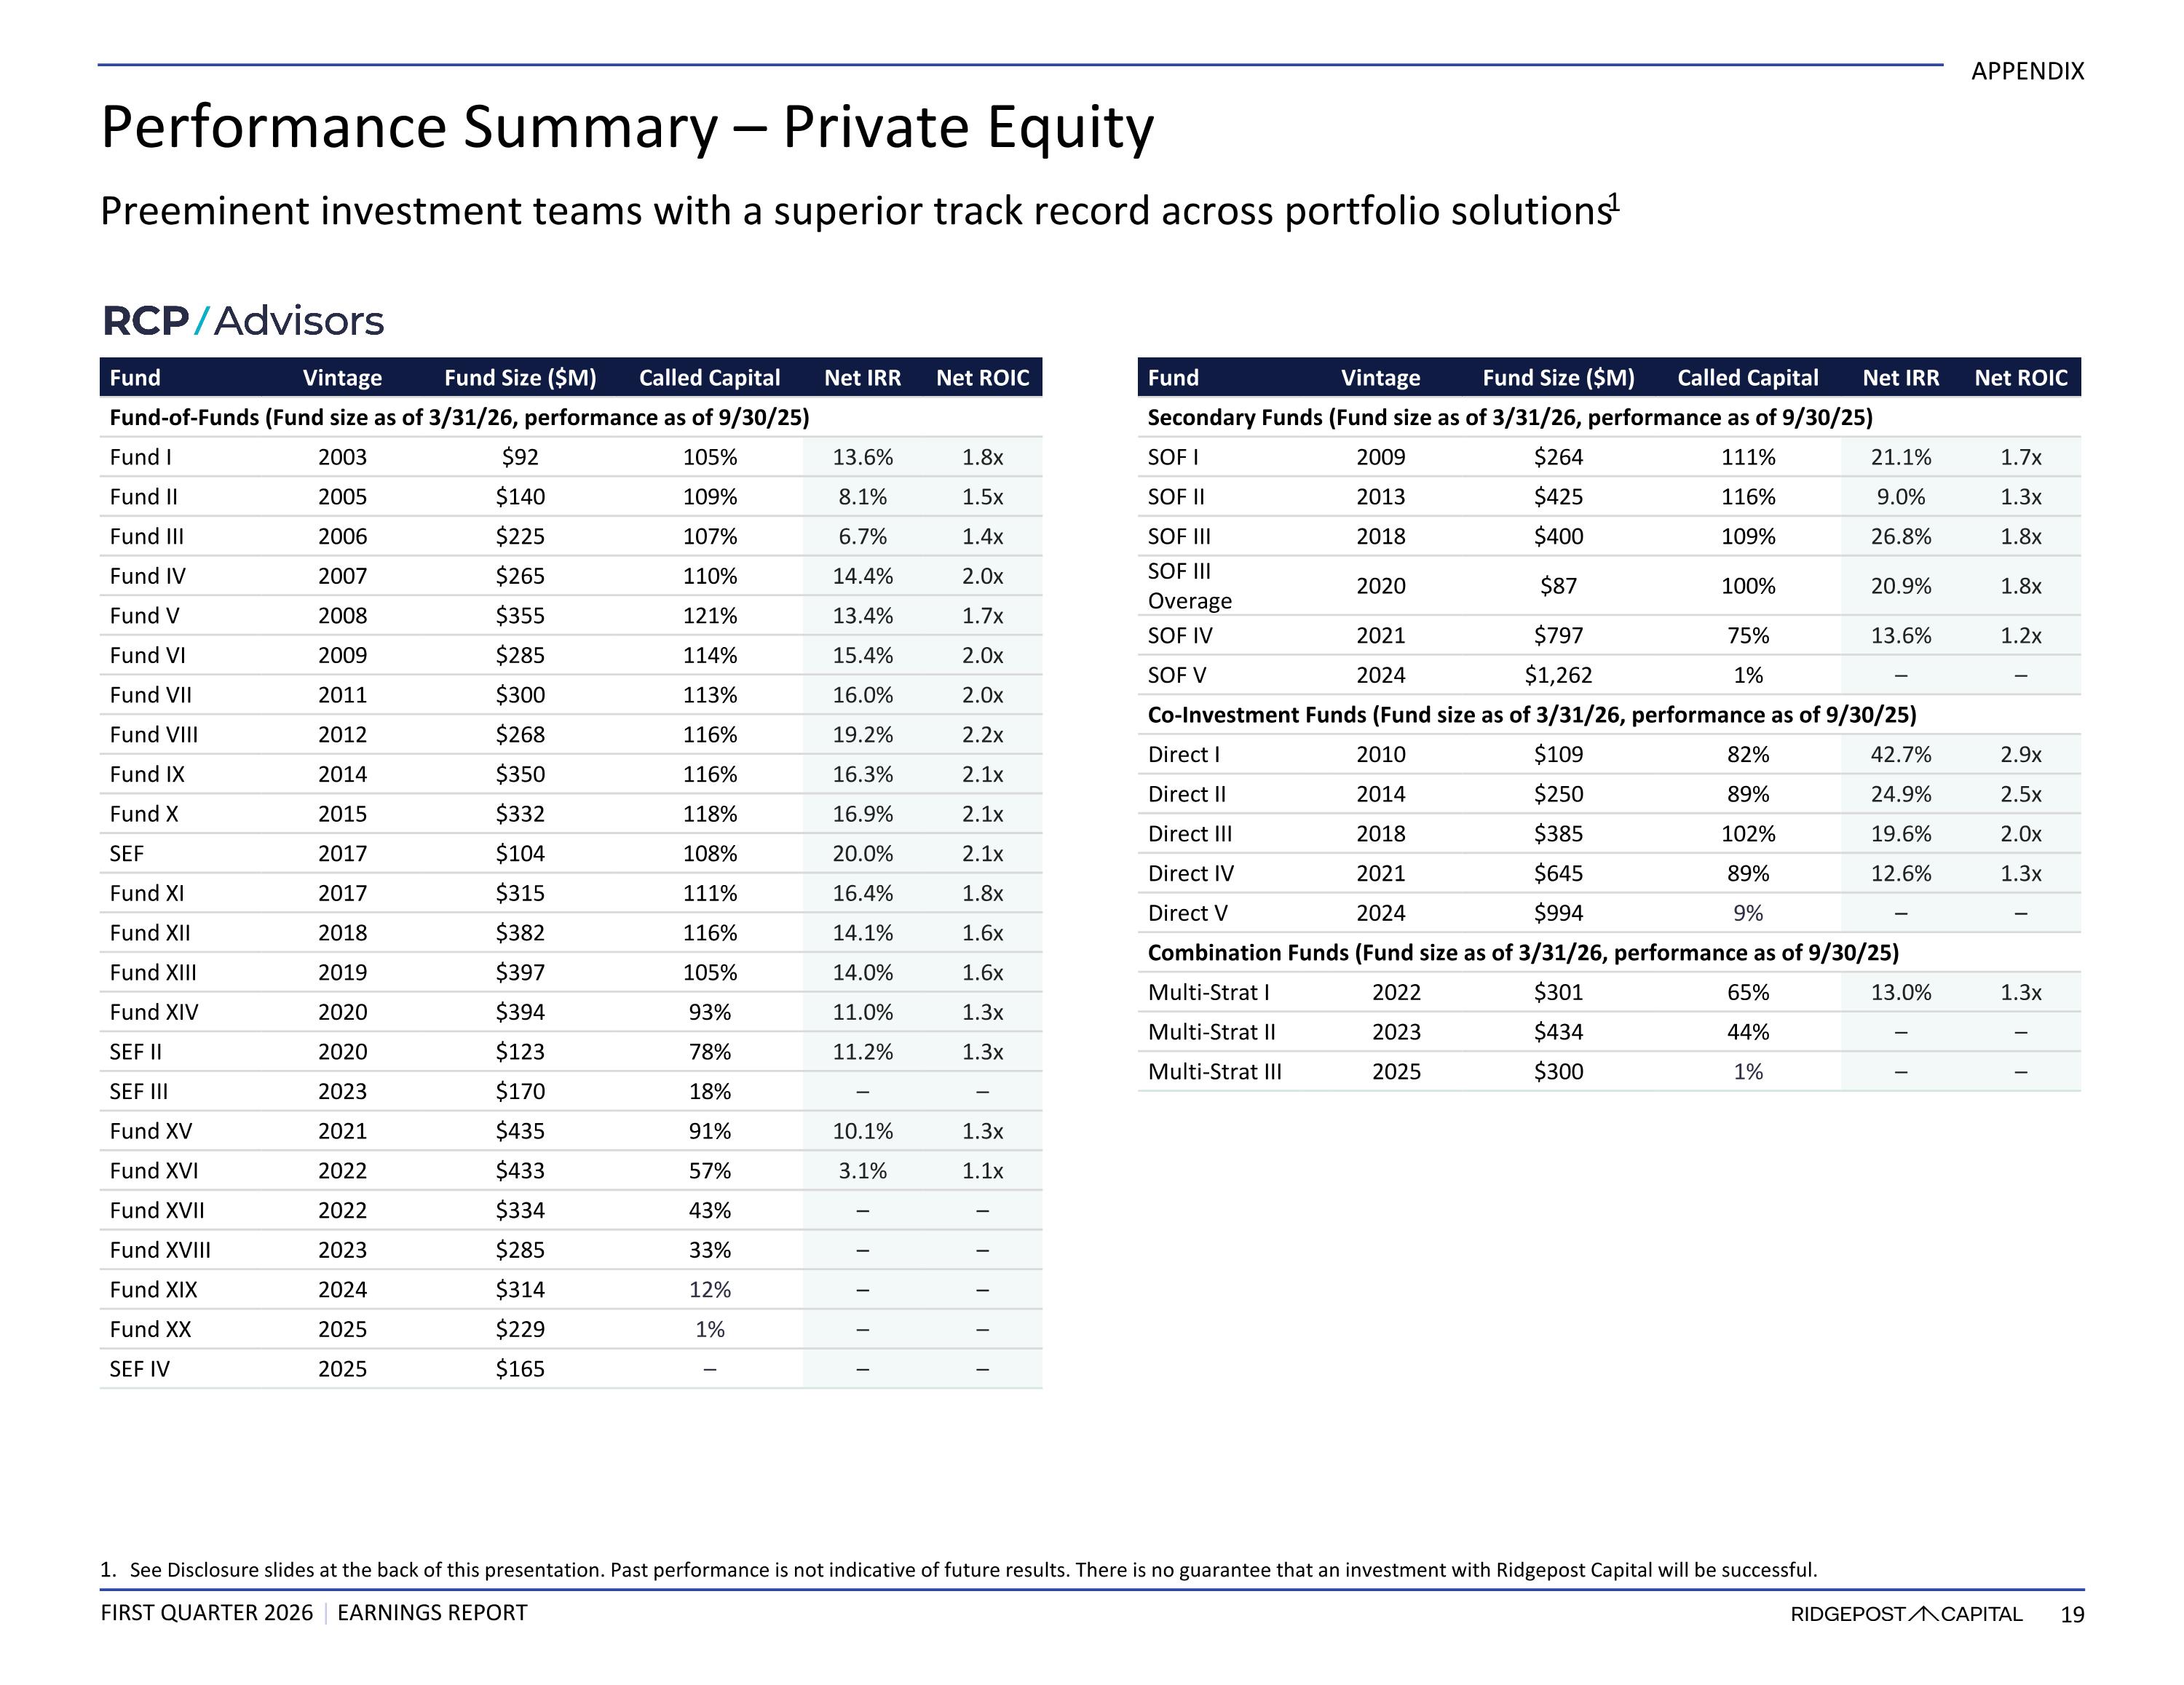Select the APPENDIX section label

(x=2027, y=71)
